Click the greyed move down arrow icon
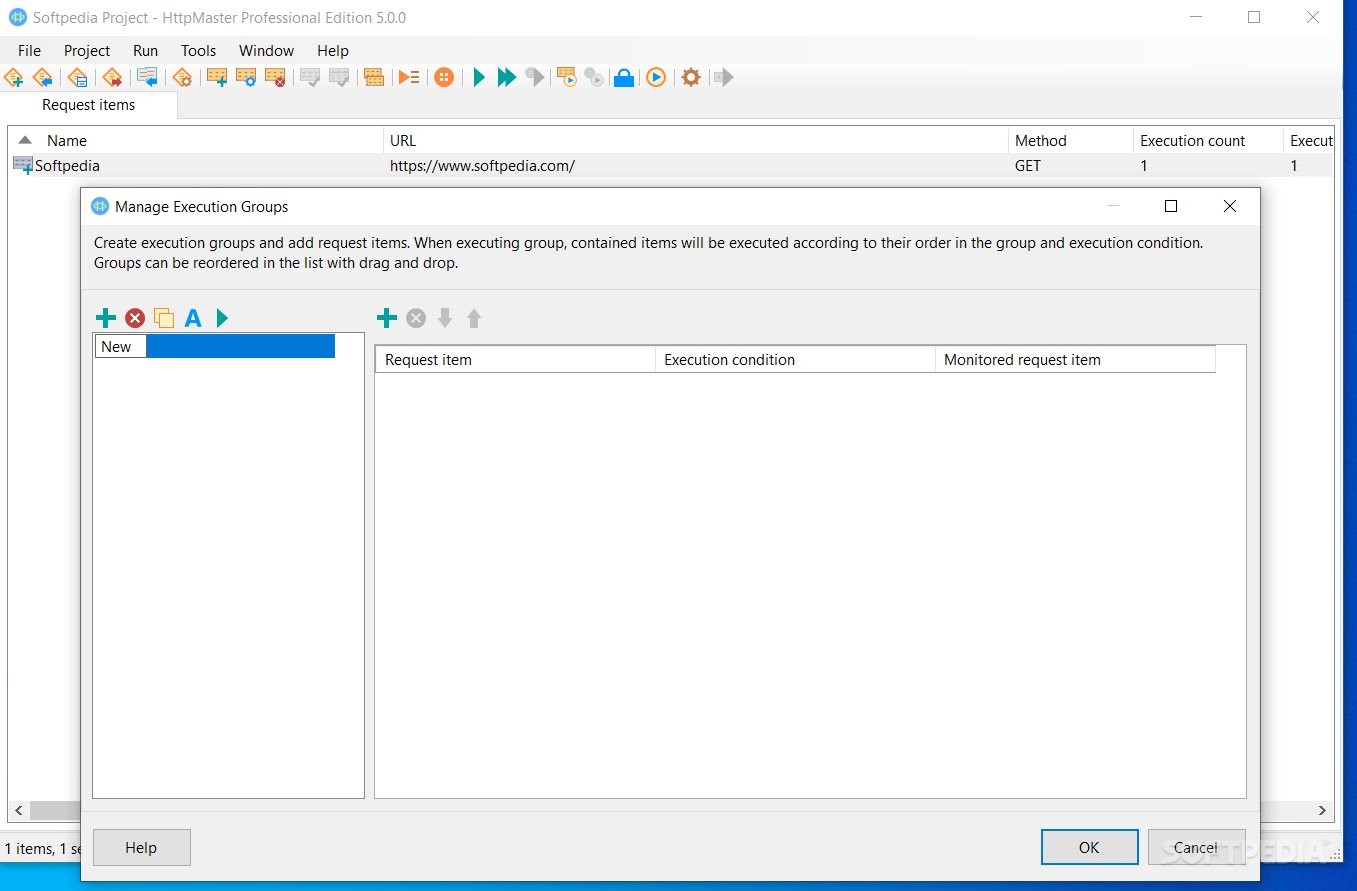Screen dimensions: 1357x891 click(445, 318)
